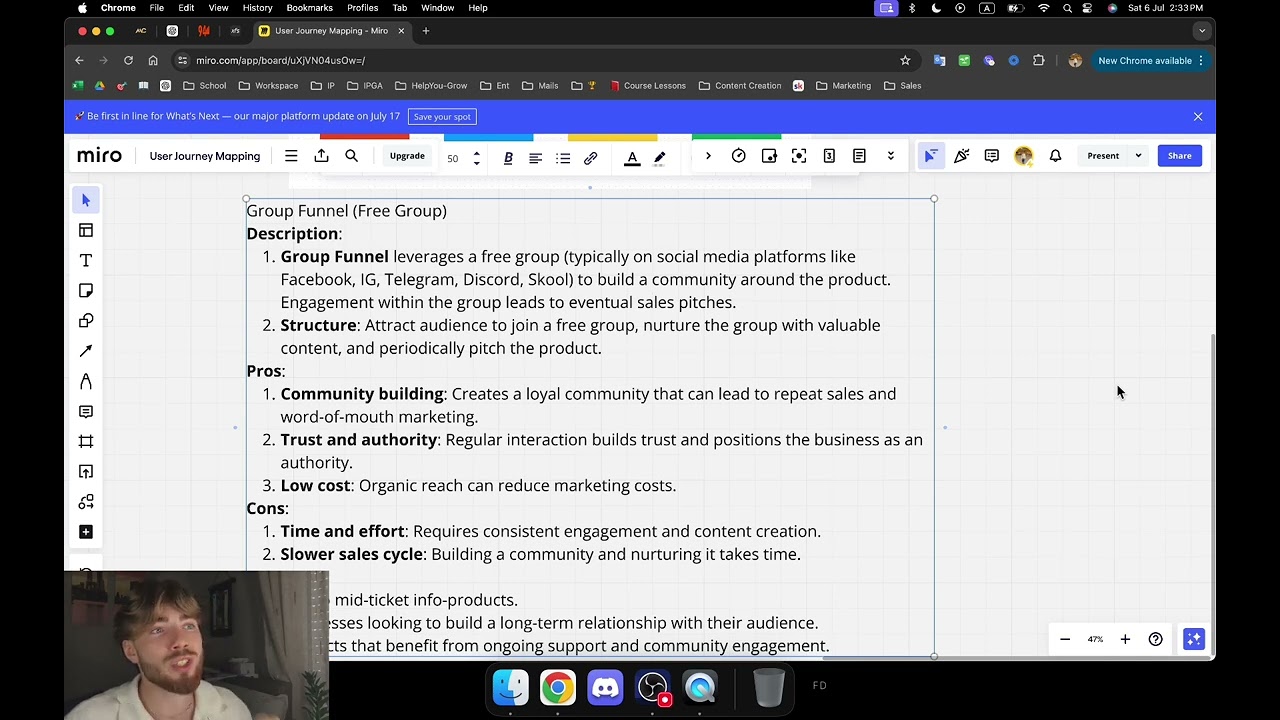
Task: Open the Miro main menu hamburger icon
Action: (x=291, y=156)
